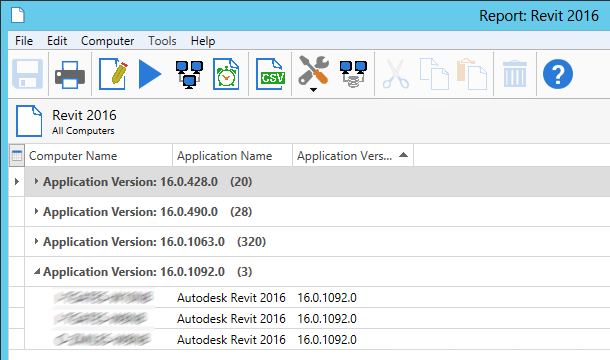Viewport: 610px width, 360px height.
Task: Click the document icon in the title bar
Action: (x=18, y=15)
